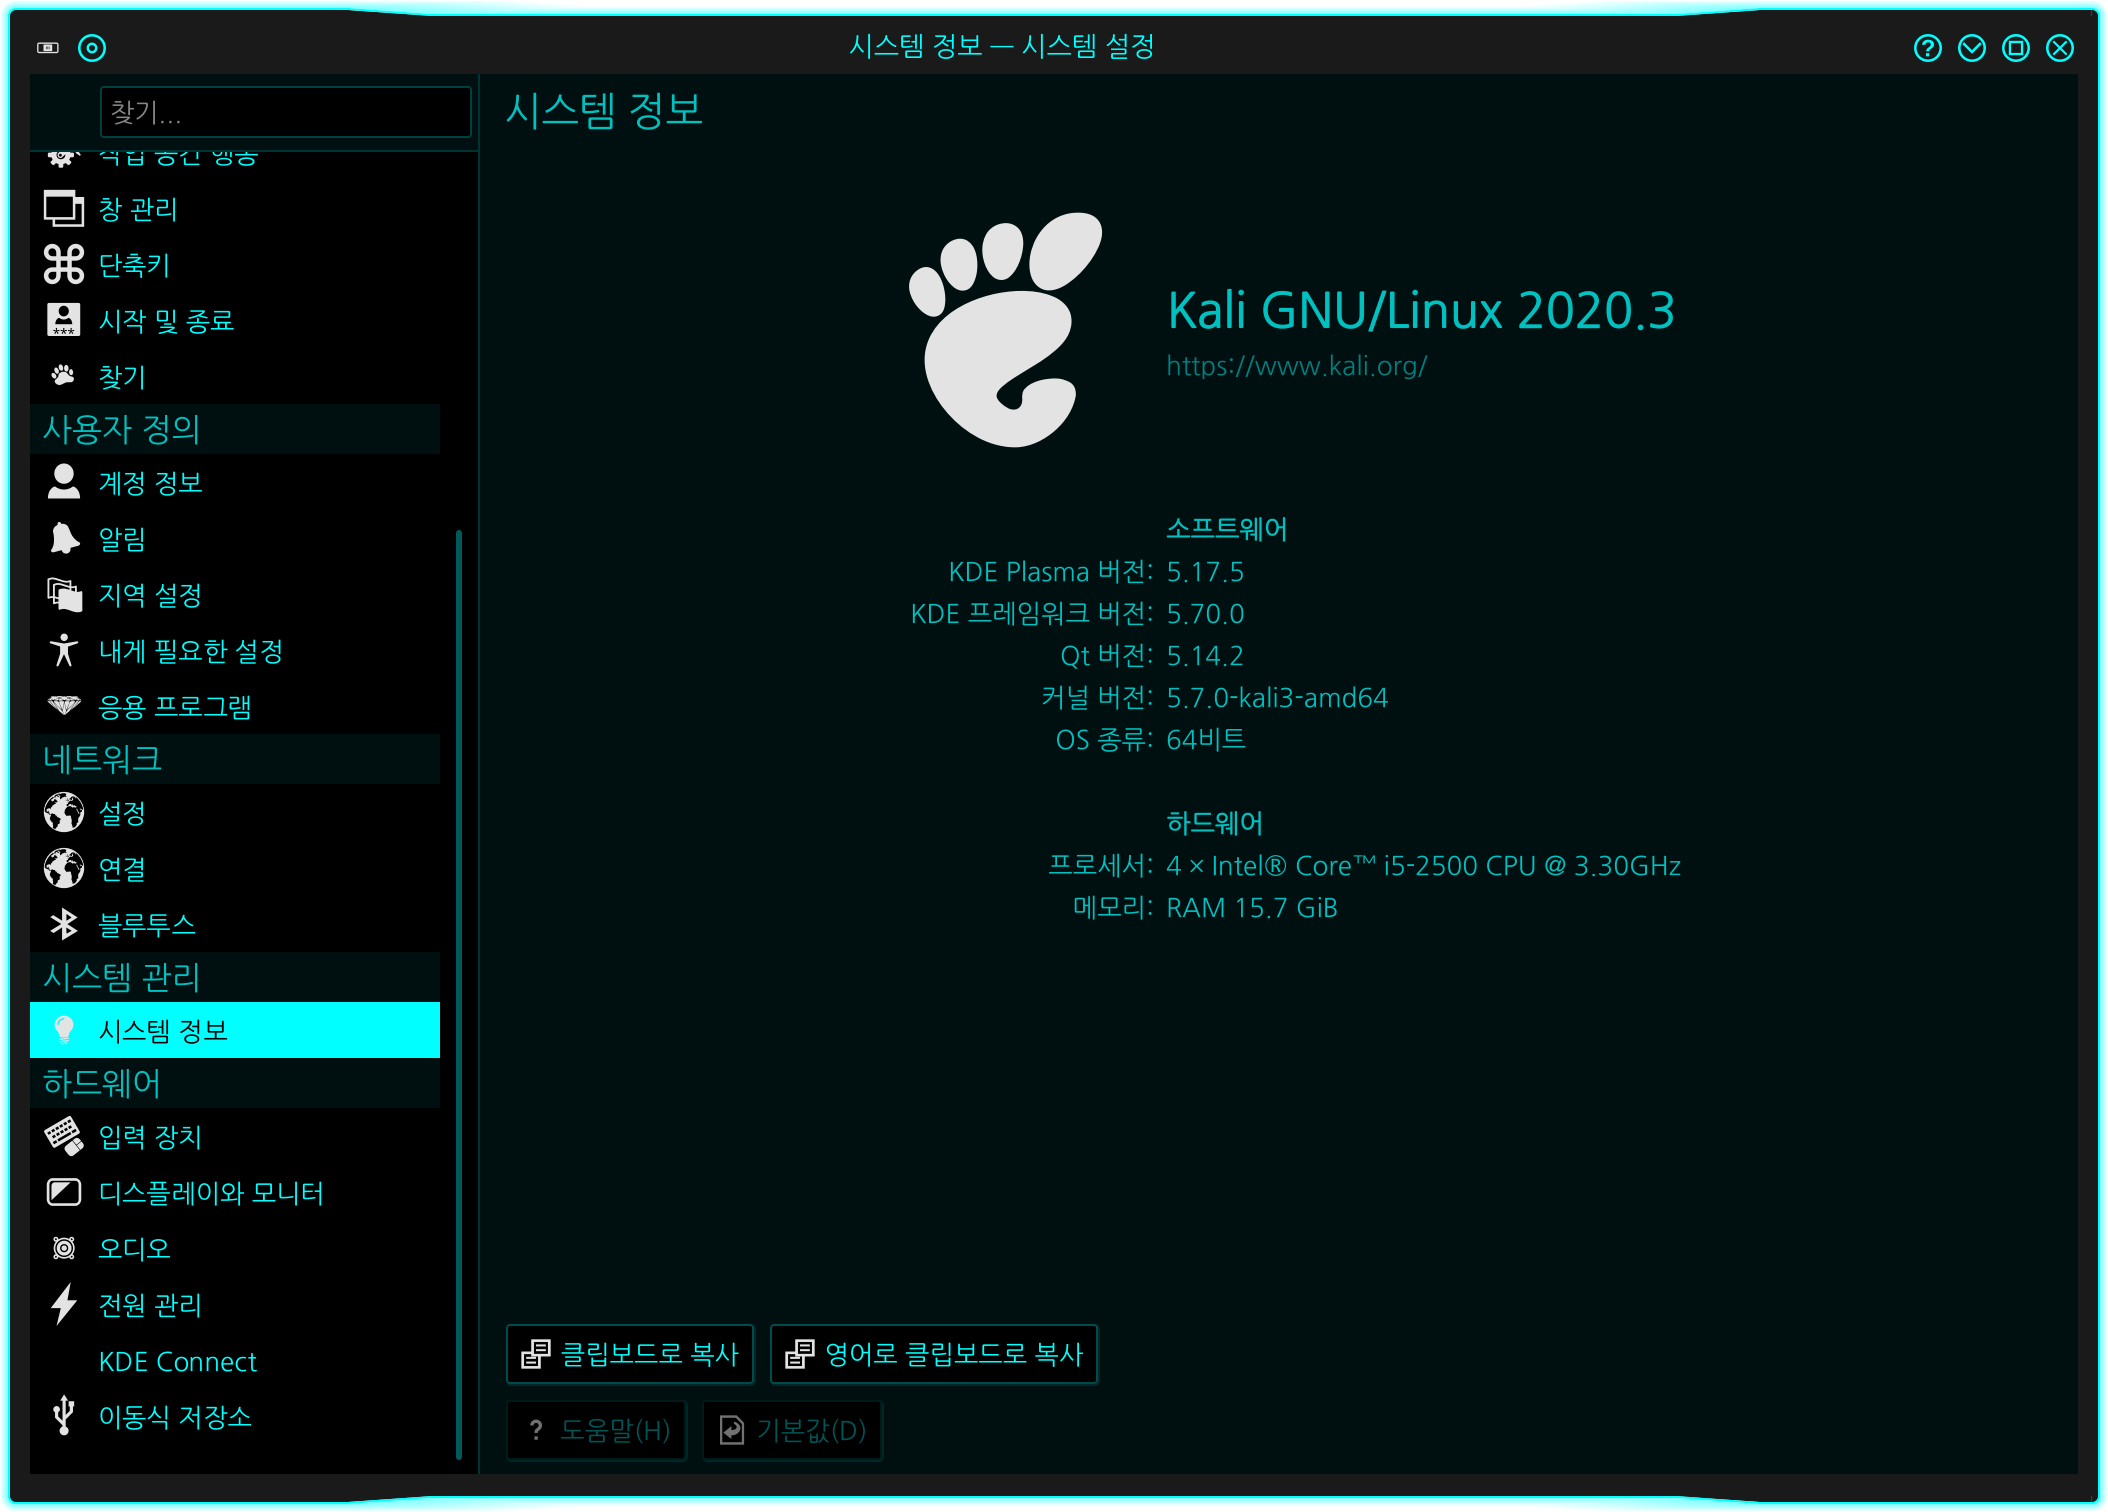Screen dimensions: 2108x1512
Task: Select the regional settings entry
Action: pos(150,595)
